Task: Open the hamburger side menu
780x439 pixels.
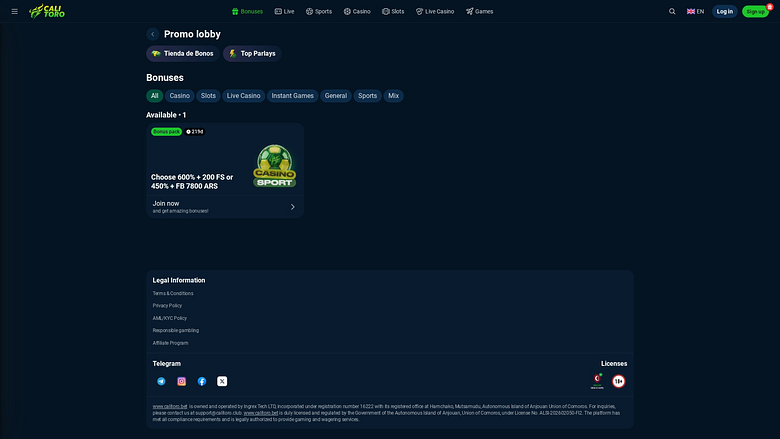Action: click(14, 11)
